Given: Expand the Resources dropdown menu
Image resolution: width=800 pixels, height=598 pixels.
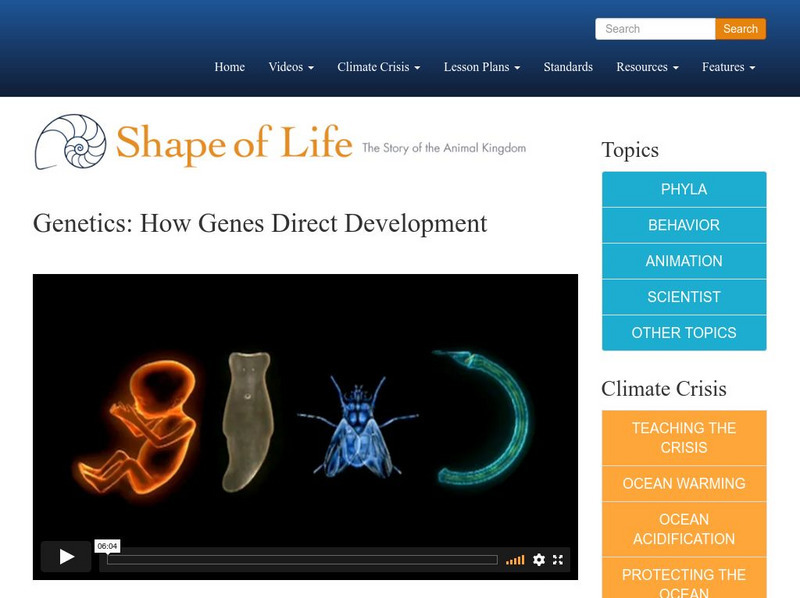Looking at the screenshot, I should click(x=647, y=67).
